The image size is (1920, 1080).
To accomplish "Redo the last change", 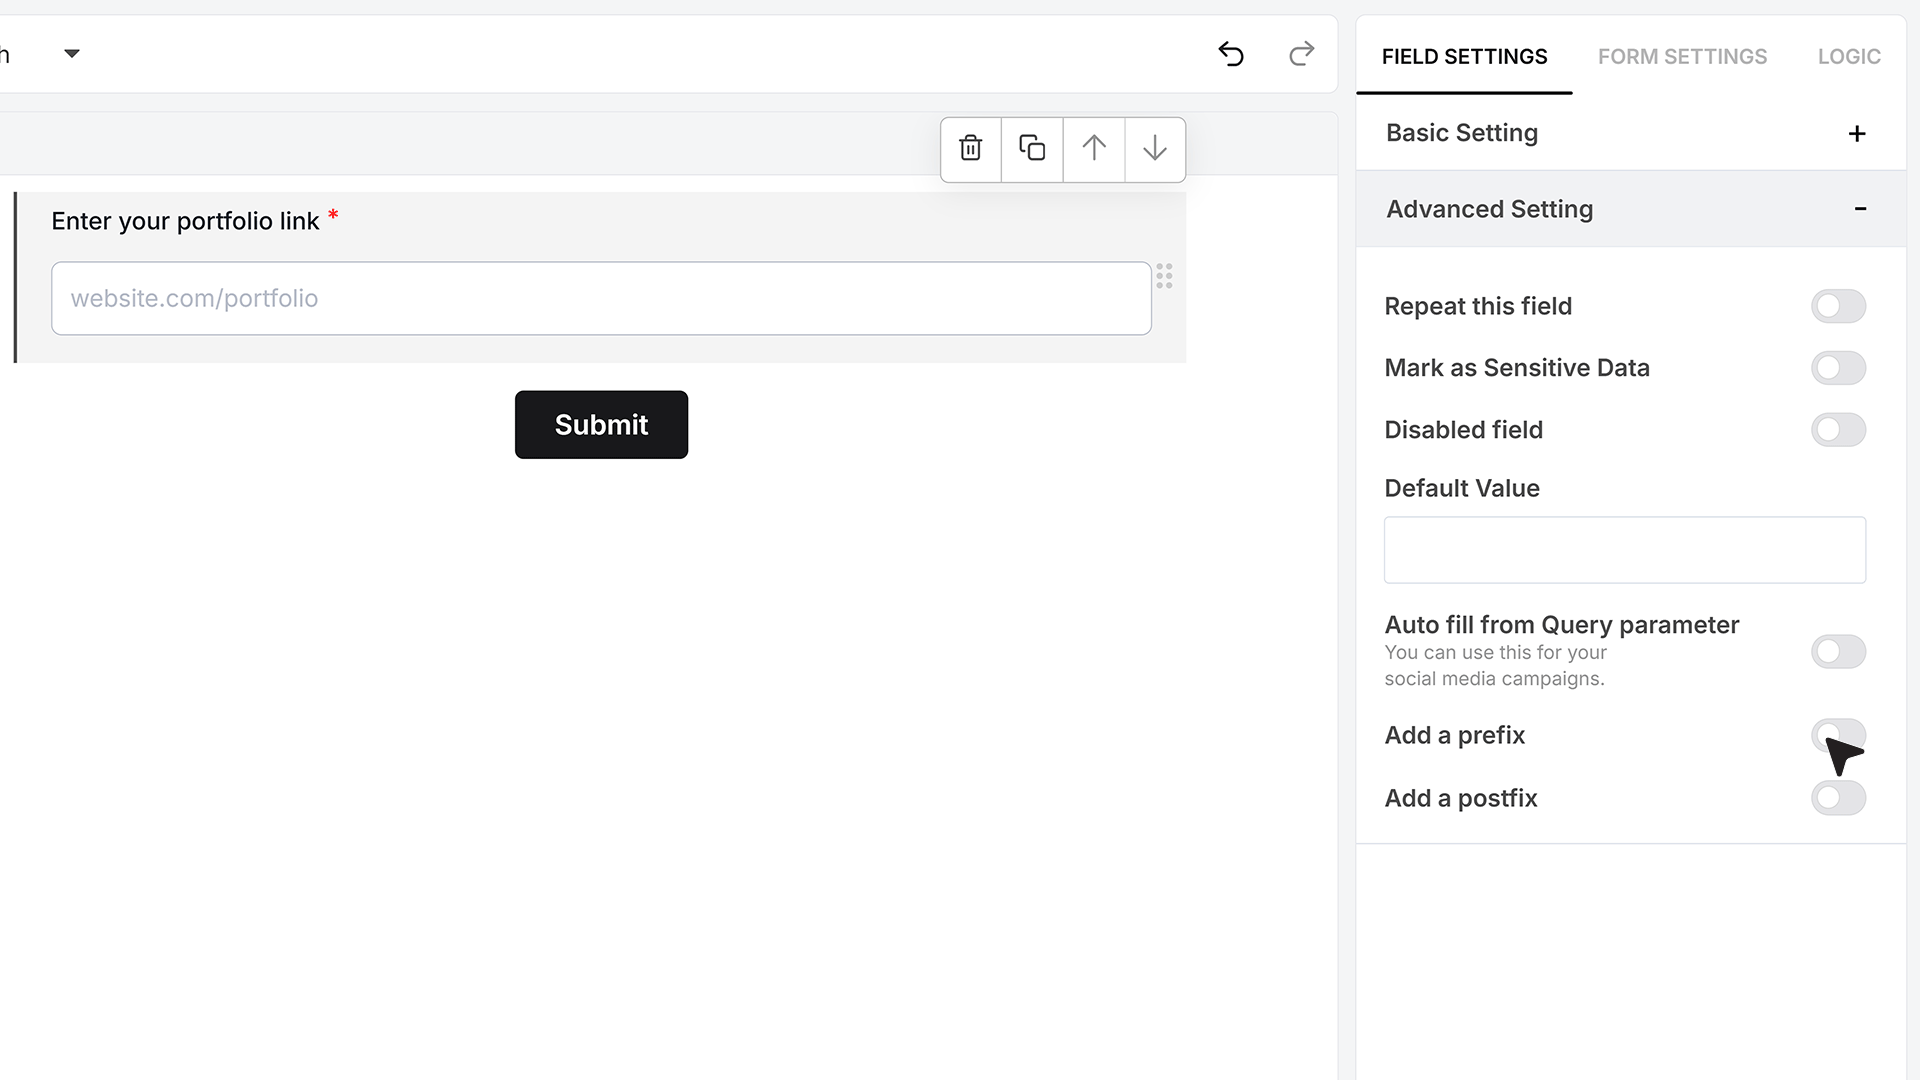I will pyautogui.click(x=1301, y=54).
